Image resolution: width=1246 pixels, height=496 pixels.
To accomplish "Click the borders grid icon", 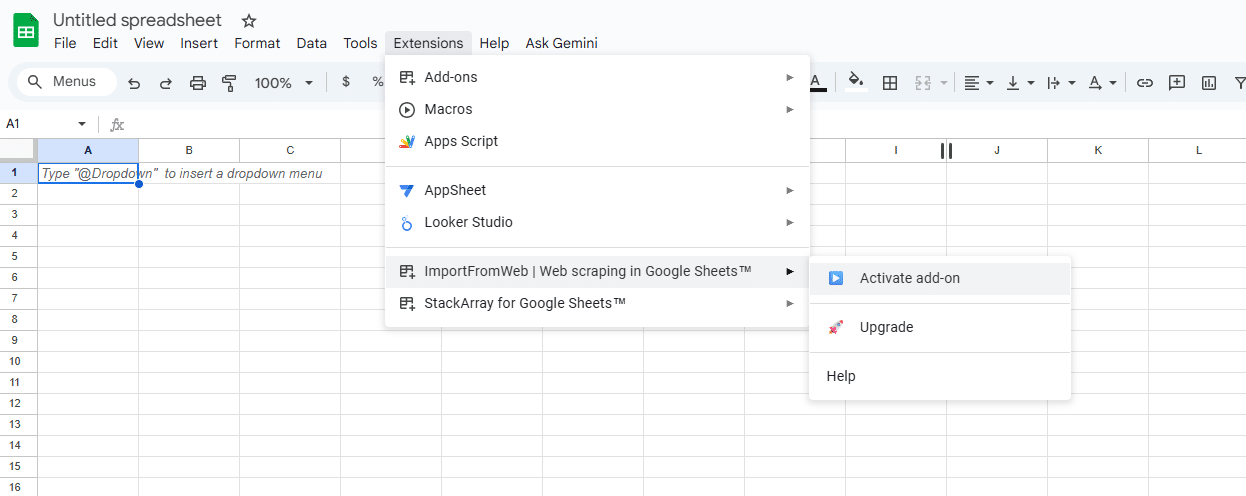I will (x=889, y=83).
